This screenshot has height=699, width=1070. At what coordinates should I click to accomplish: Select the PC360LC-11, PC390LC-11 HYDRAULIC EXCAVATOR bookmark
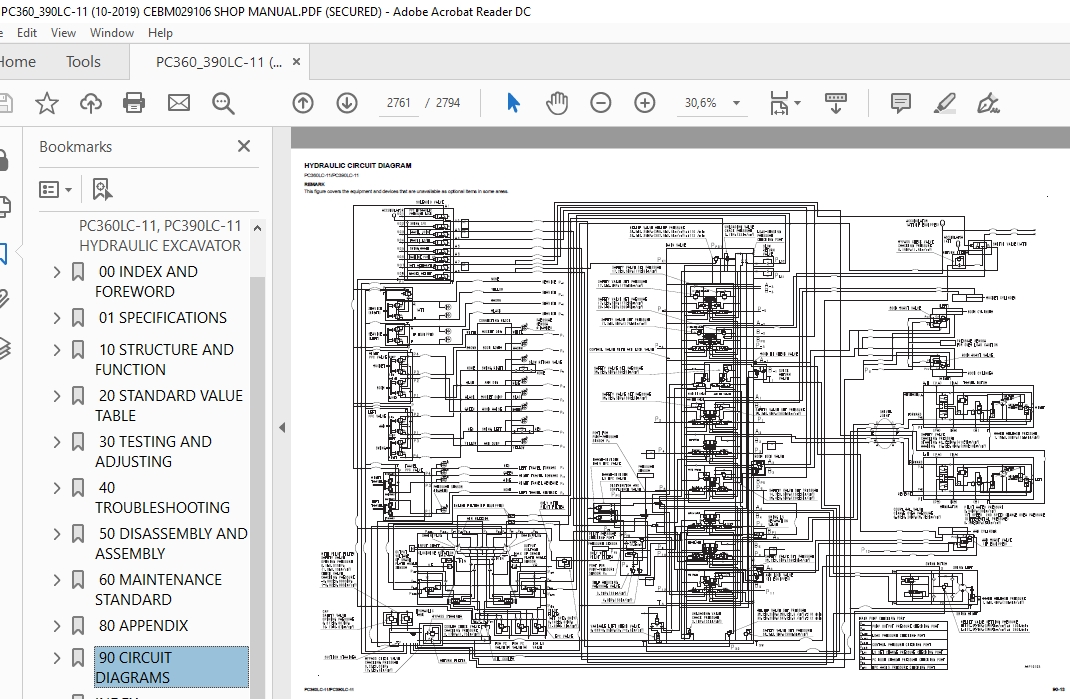coord(160,236)
